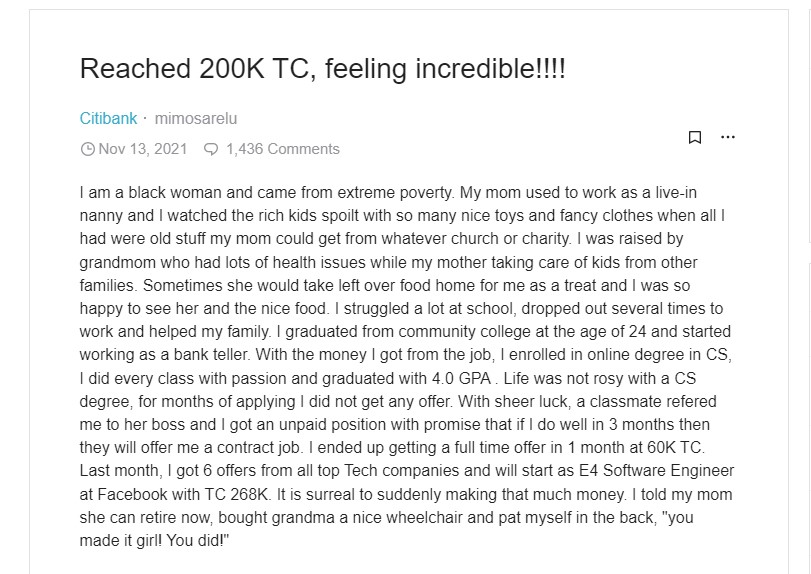The width and height of the screenshot is (811, 574).
Task: Jump to the 1,436 Comments section
Action: (283, 149)
